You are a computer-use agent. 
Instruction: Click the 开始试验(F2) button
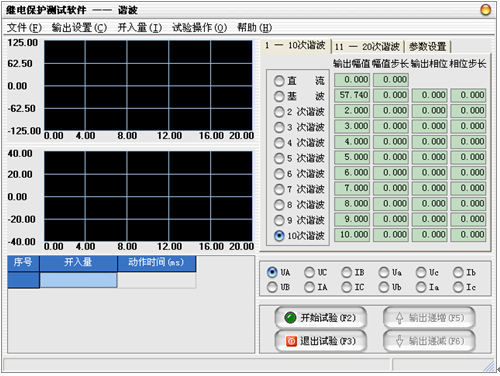(x=321, y=318)
